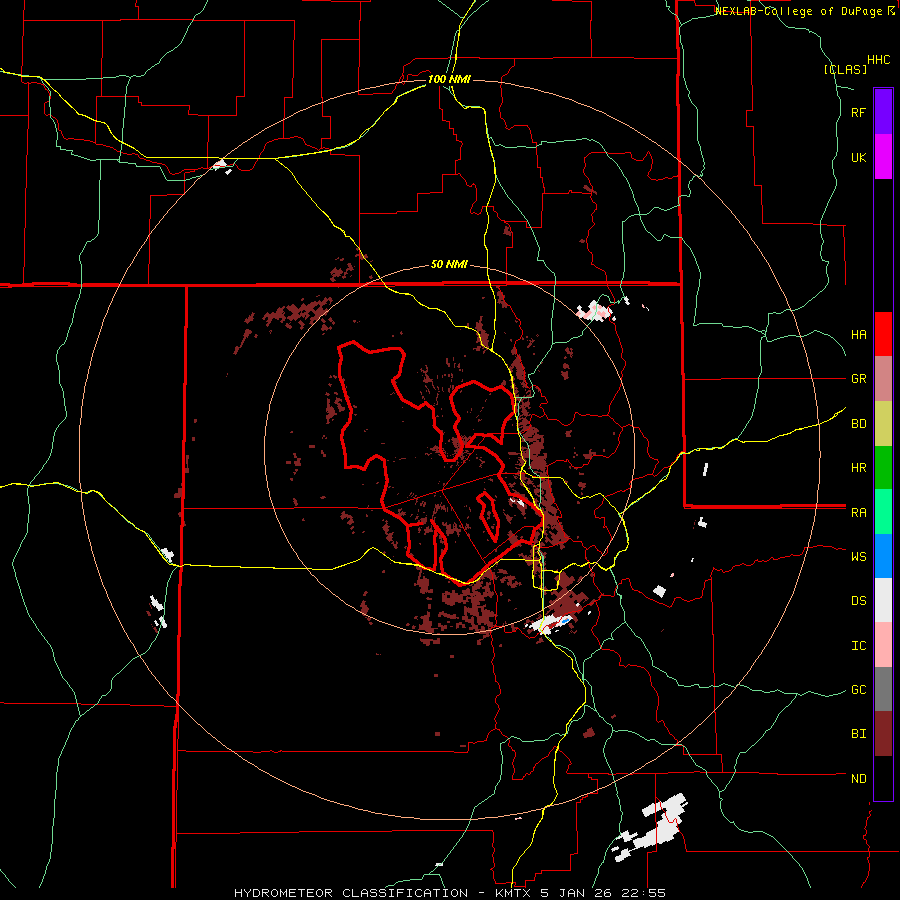The image size is (900, 900).
Task: Click the HA legend label
Action: pos(858,335)
